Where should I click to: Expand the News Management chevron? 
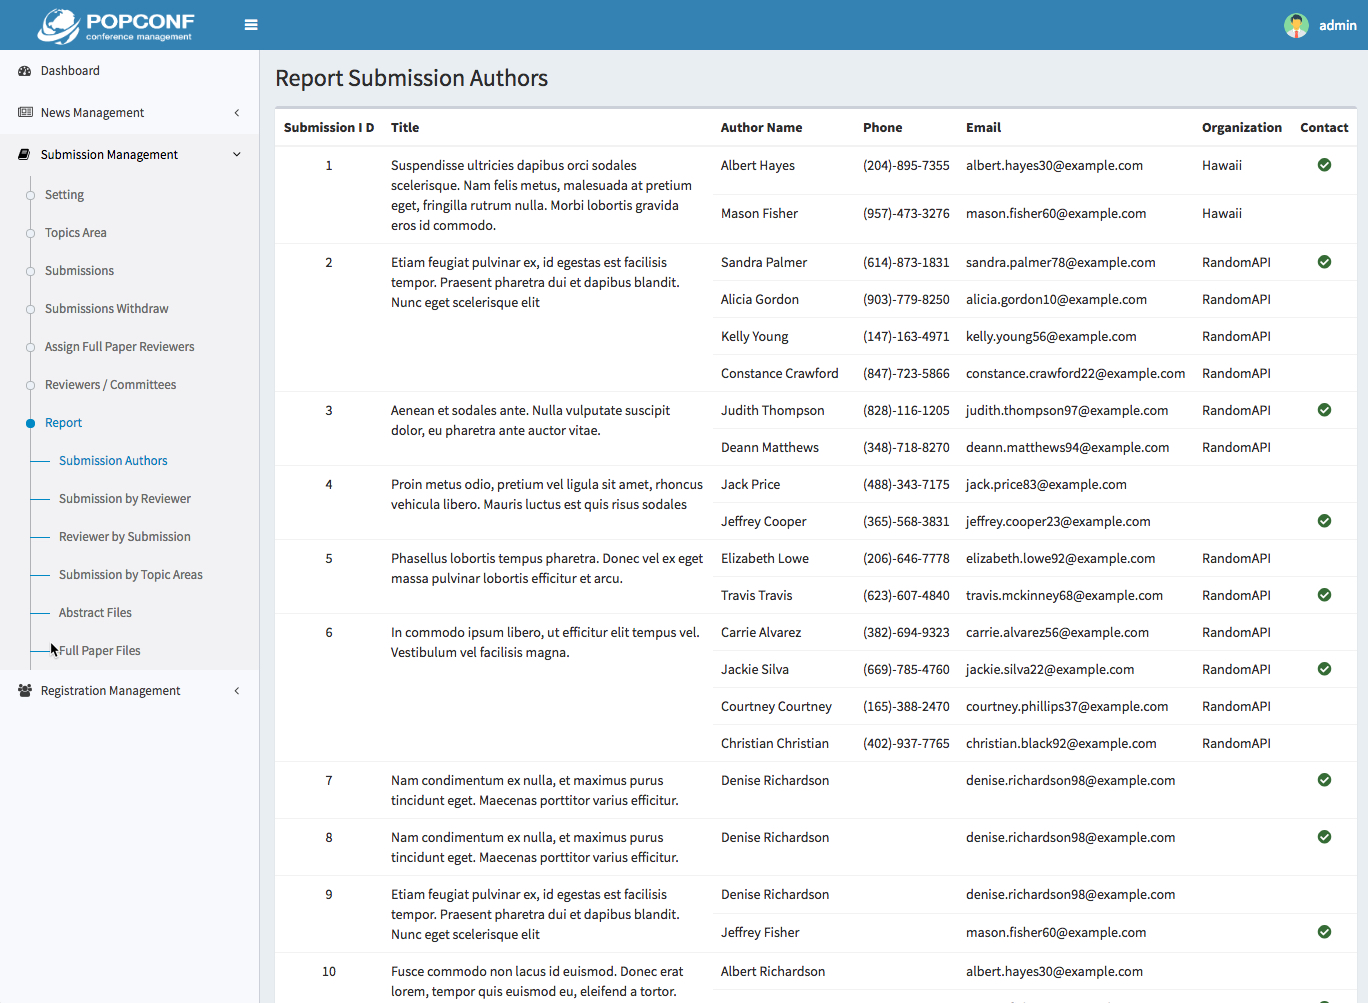[x=237, y=113]
